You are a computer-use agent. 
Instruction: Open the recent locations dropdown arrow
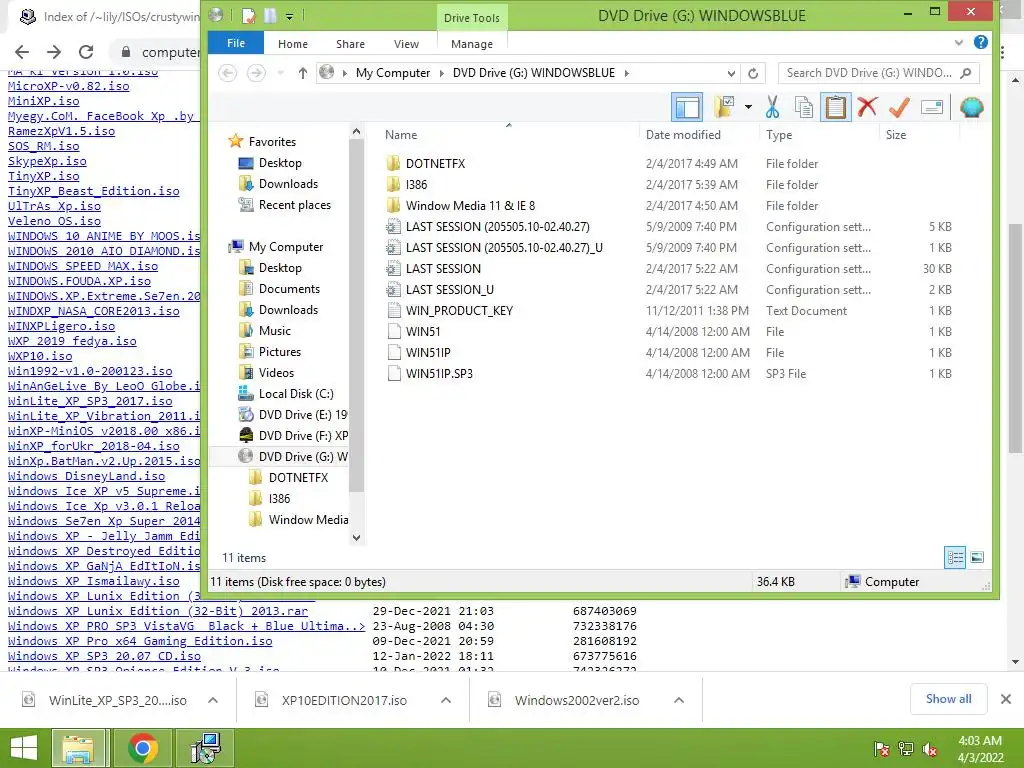[x=281, y=73]
